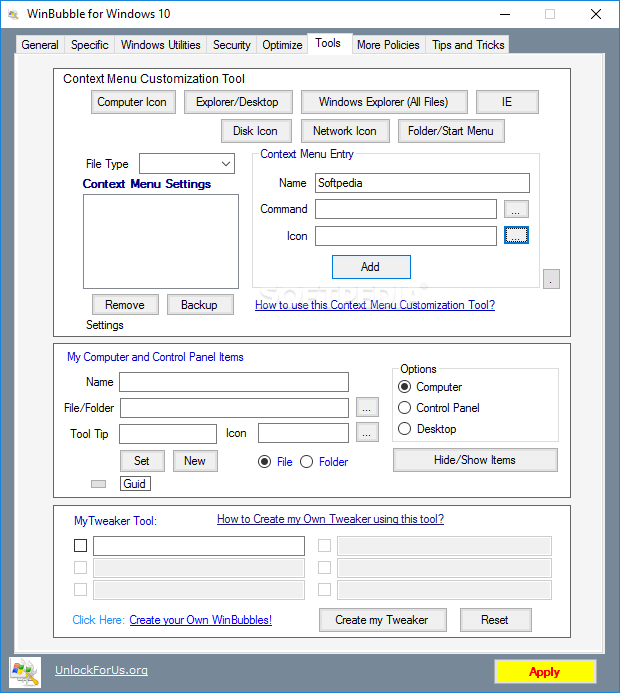Minimize the WinBubble window
This screenshot has height=693, width=620.
point(505,14)
